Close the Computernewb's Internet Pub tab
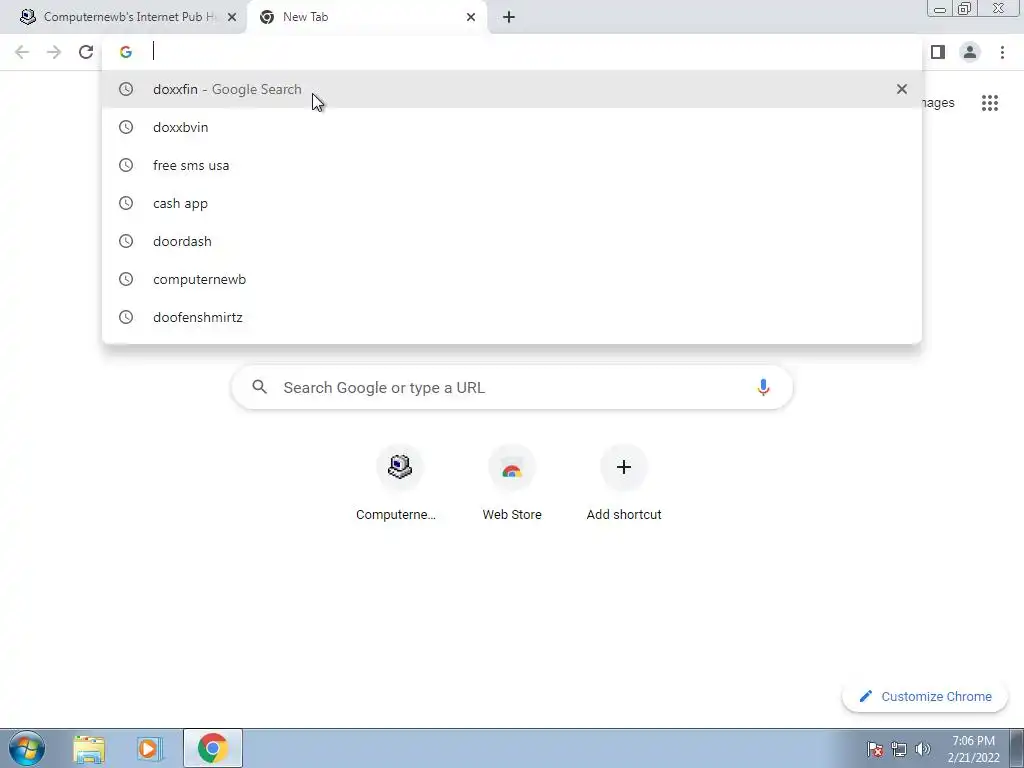The image size is (1024, 768). point(232,18)
